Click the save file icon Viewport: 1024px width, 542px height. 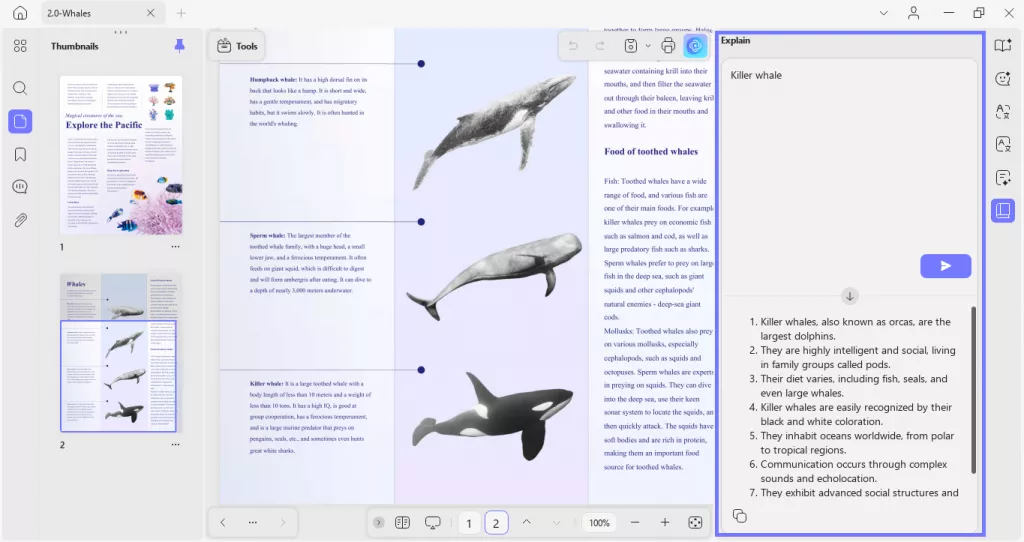tap(631, 46)
